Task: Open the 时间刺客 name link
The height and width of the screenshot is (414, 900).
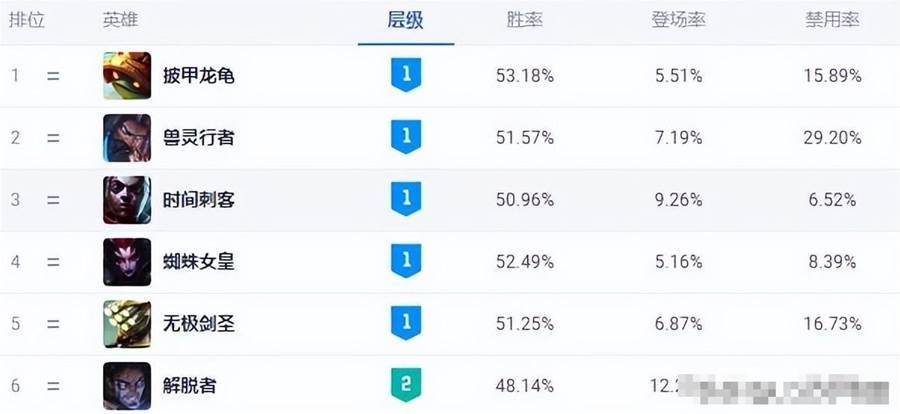Action: pyautogui.click(x=199, y=200)
